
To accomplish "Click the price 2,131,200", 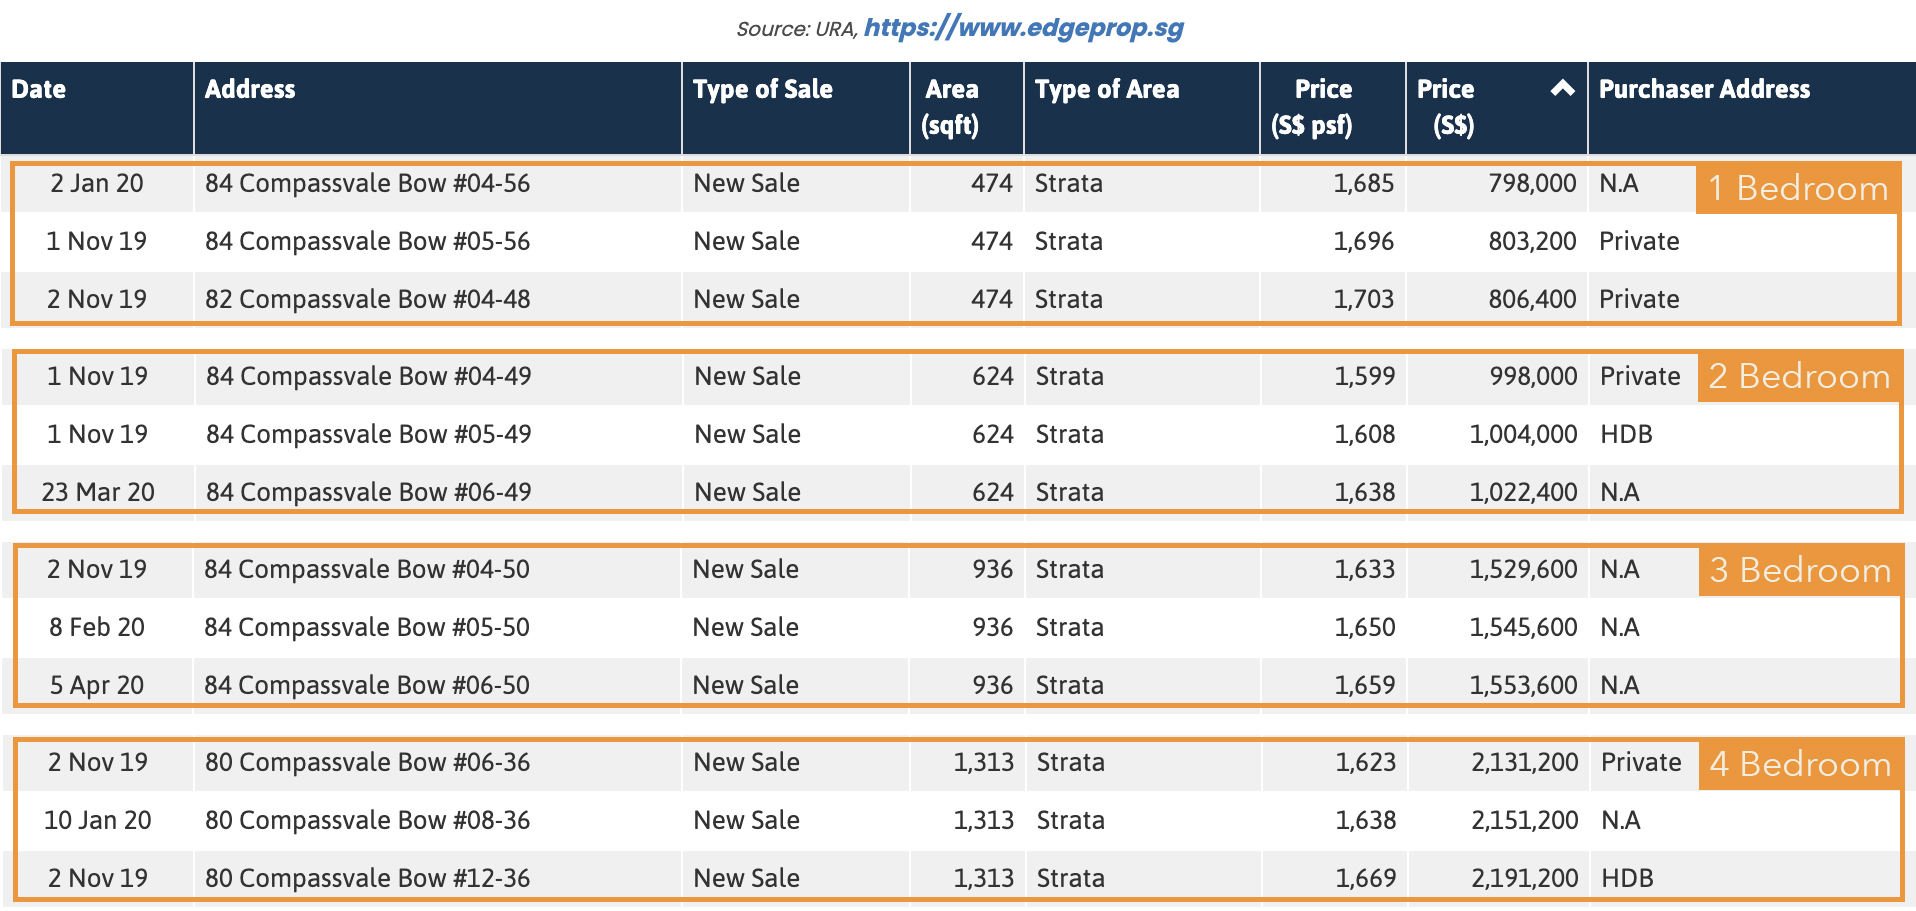I will coord(1524,763).
